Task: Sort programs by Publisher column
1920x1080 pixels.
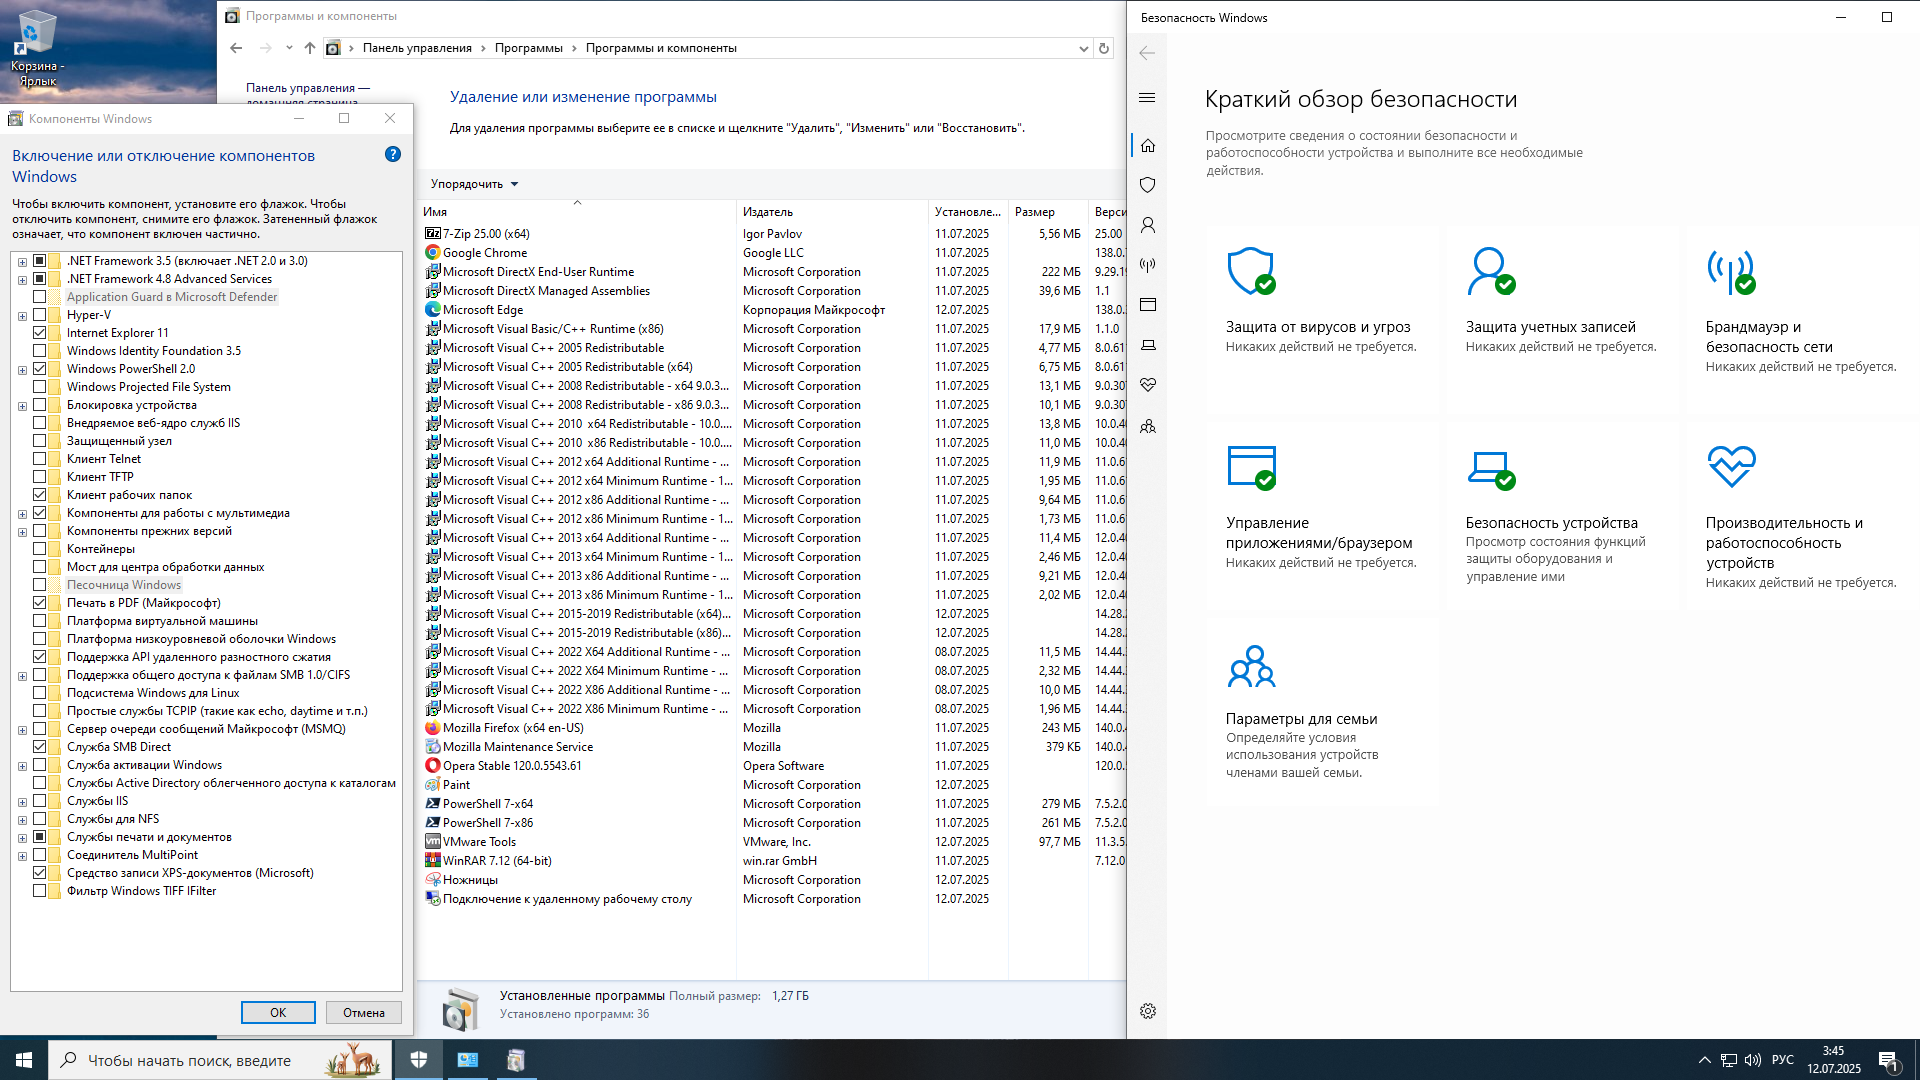Action: [x=833, y=211]
